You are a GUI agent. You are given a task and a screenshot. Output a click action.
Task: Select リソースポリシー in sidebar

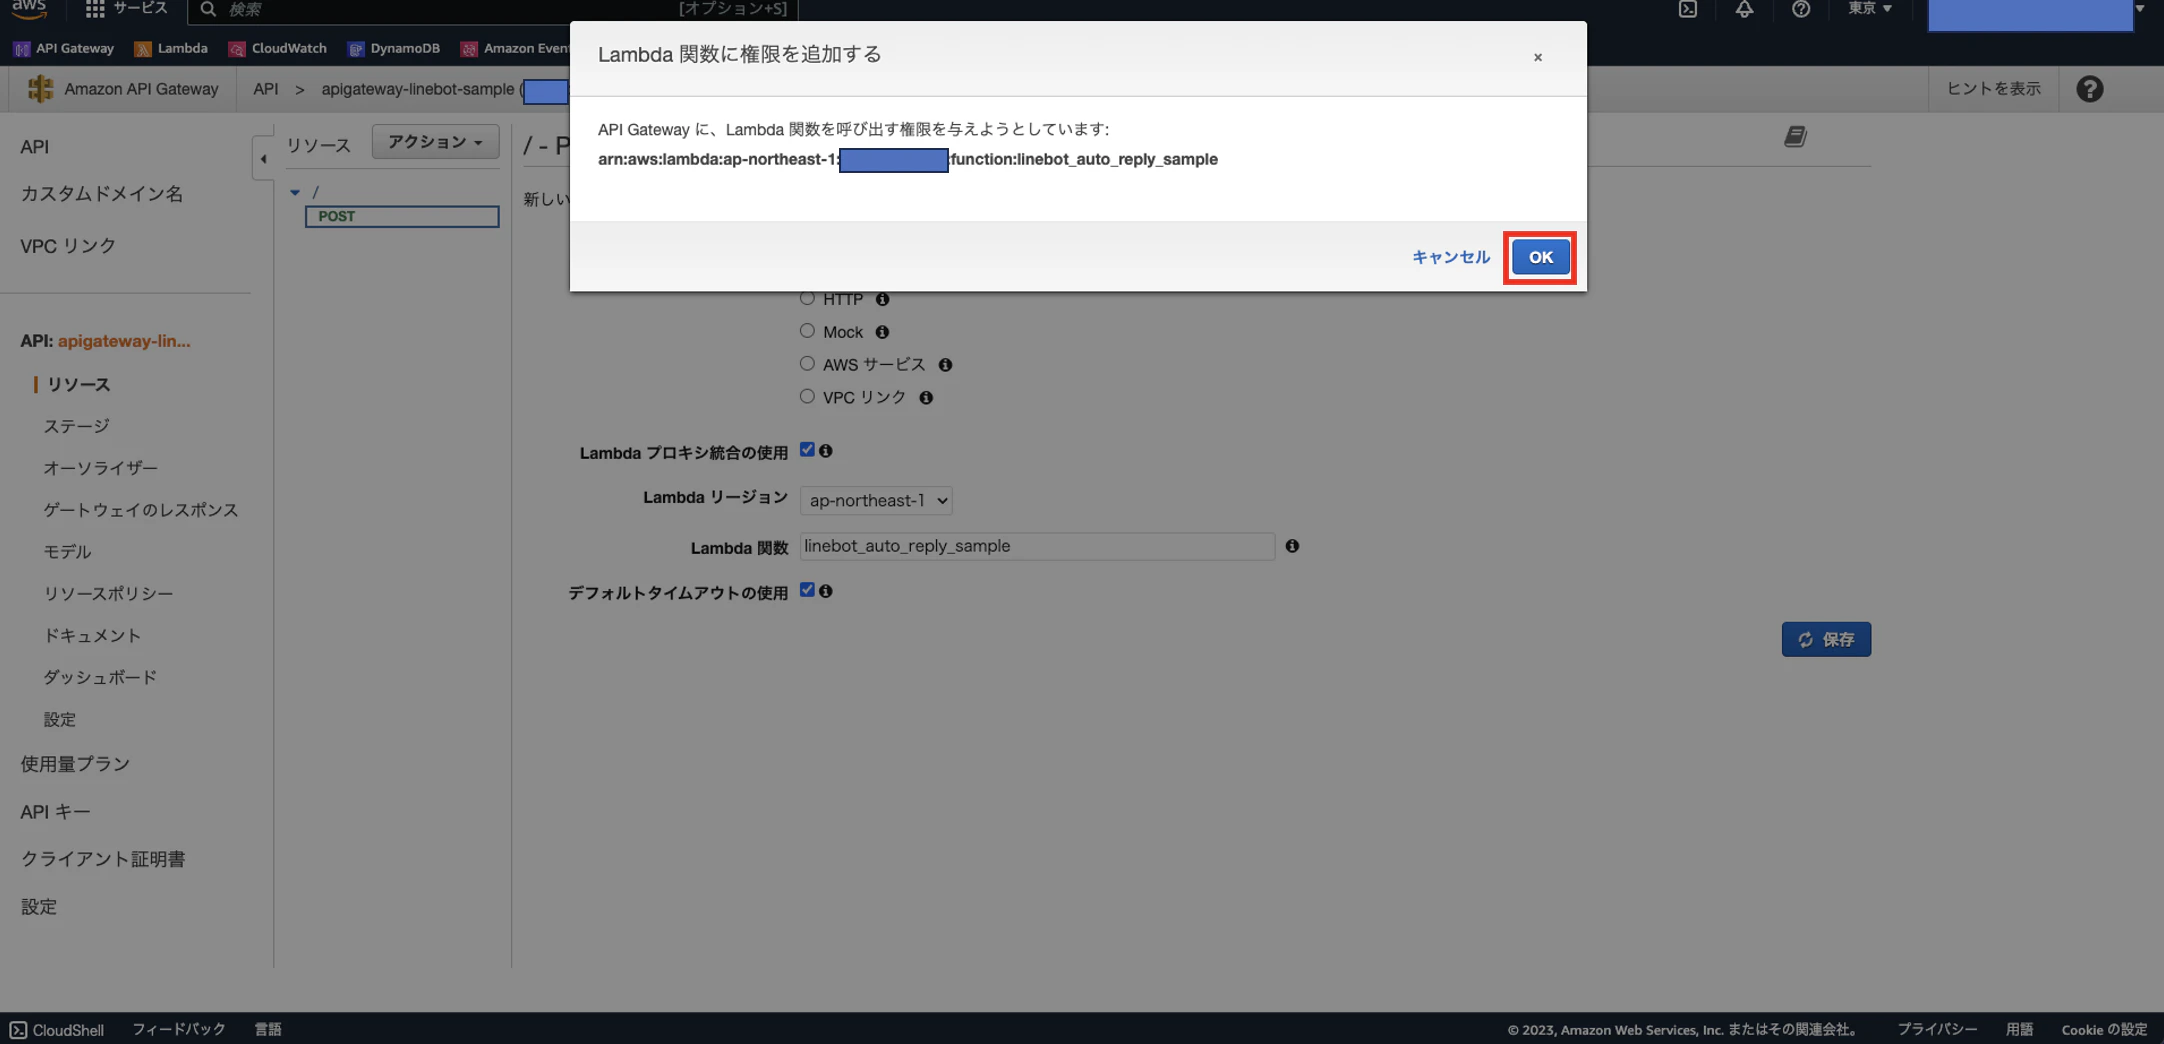point(108,594)
